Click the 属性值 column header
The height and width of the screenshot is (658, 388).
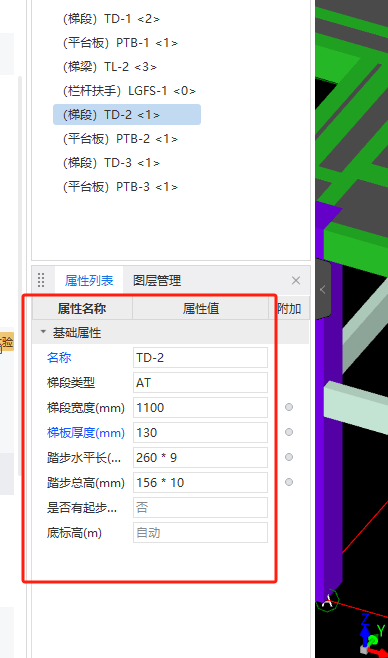pyautogui.click(x=201, y=309)
